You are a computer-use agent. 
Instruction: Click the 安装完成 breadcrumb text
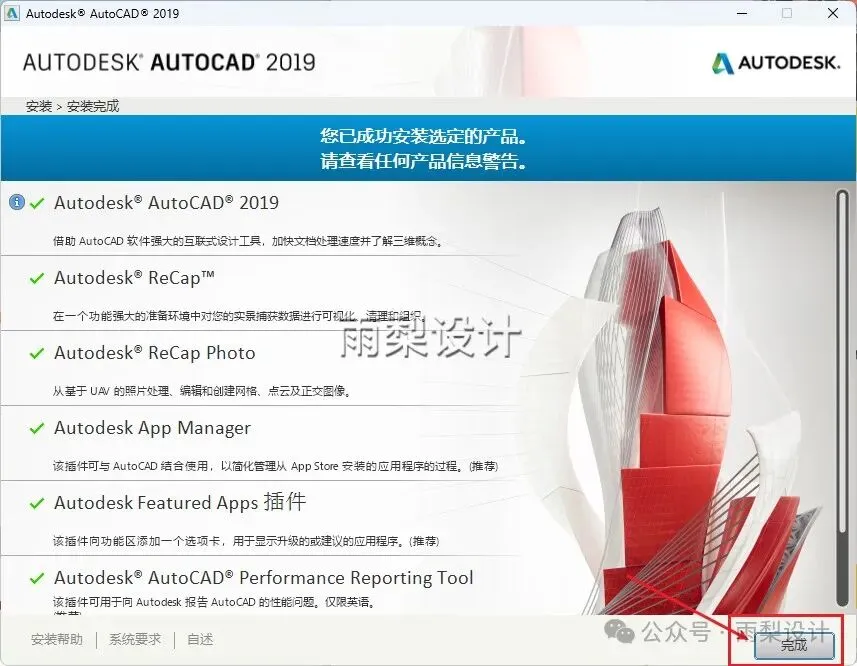[93, 106]
